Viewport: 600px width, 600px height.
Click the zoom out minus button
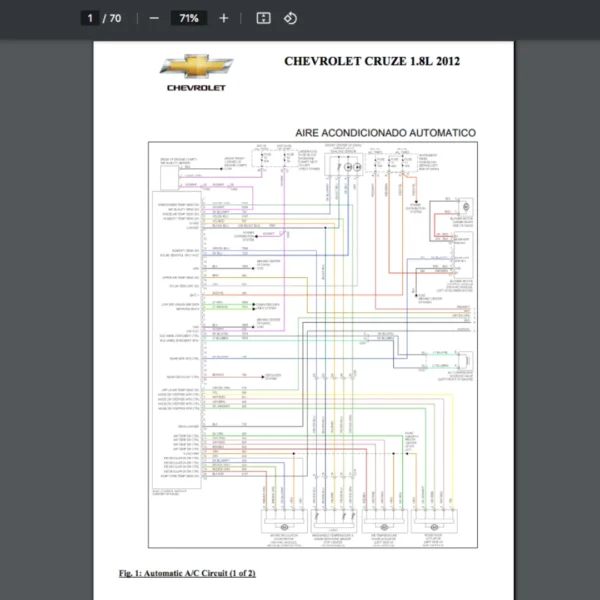(154, 18)
